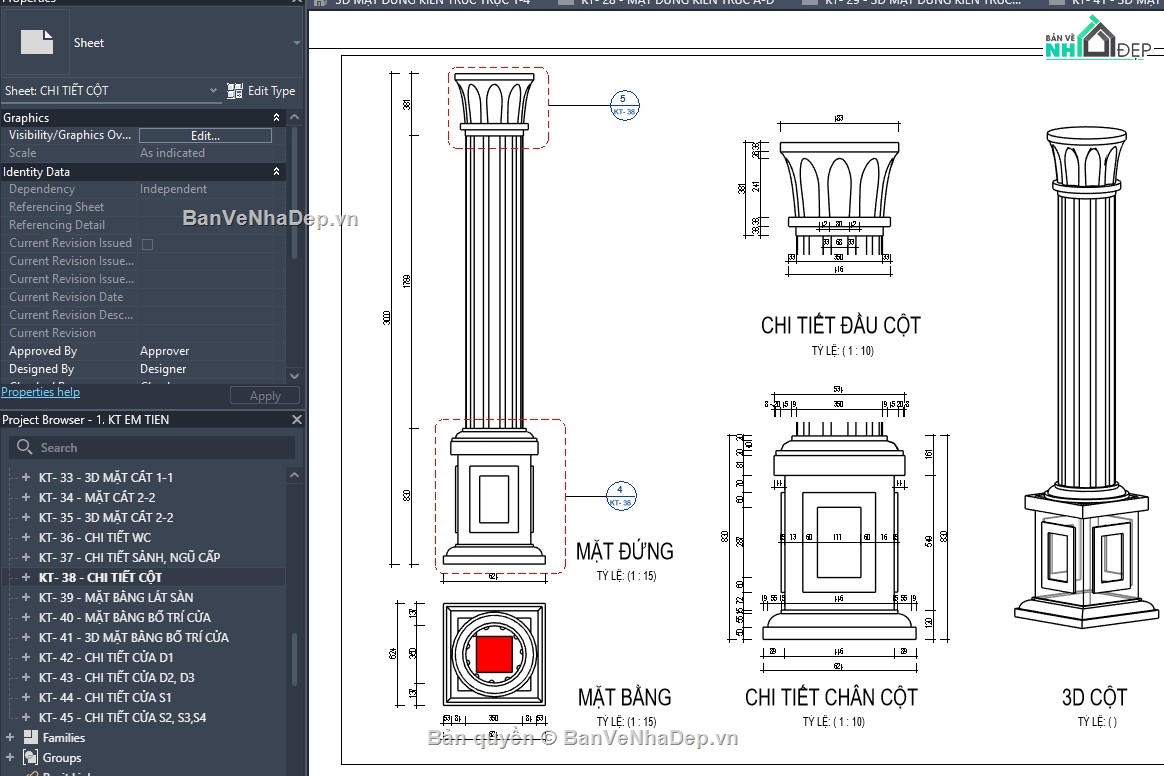Select sheet KT- 40 - MẶT BẰNG BỐ TRÍ CỬA

coord(125,617)
